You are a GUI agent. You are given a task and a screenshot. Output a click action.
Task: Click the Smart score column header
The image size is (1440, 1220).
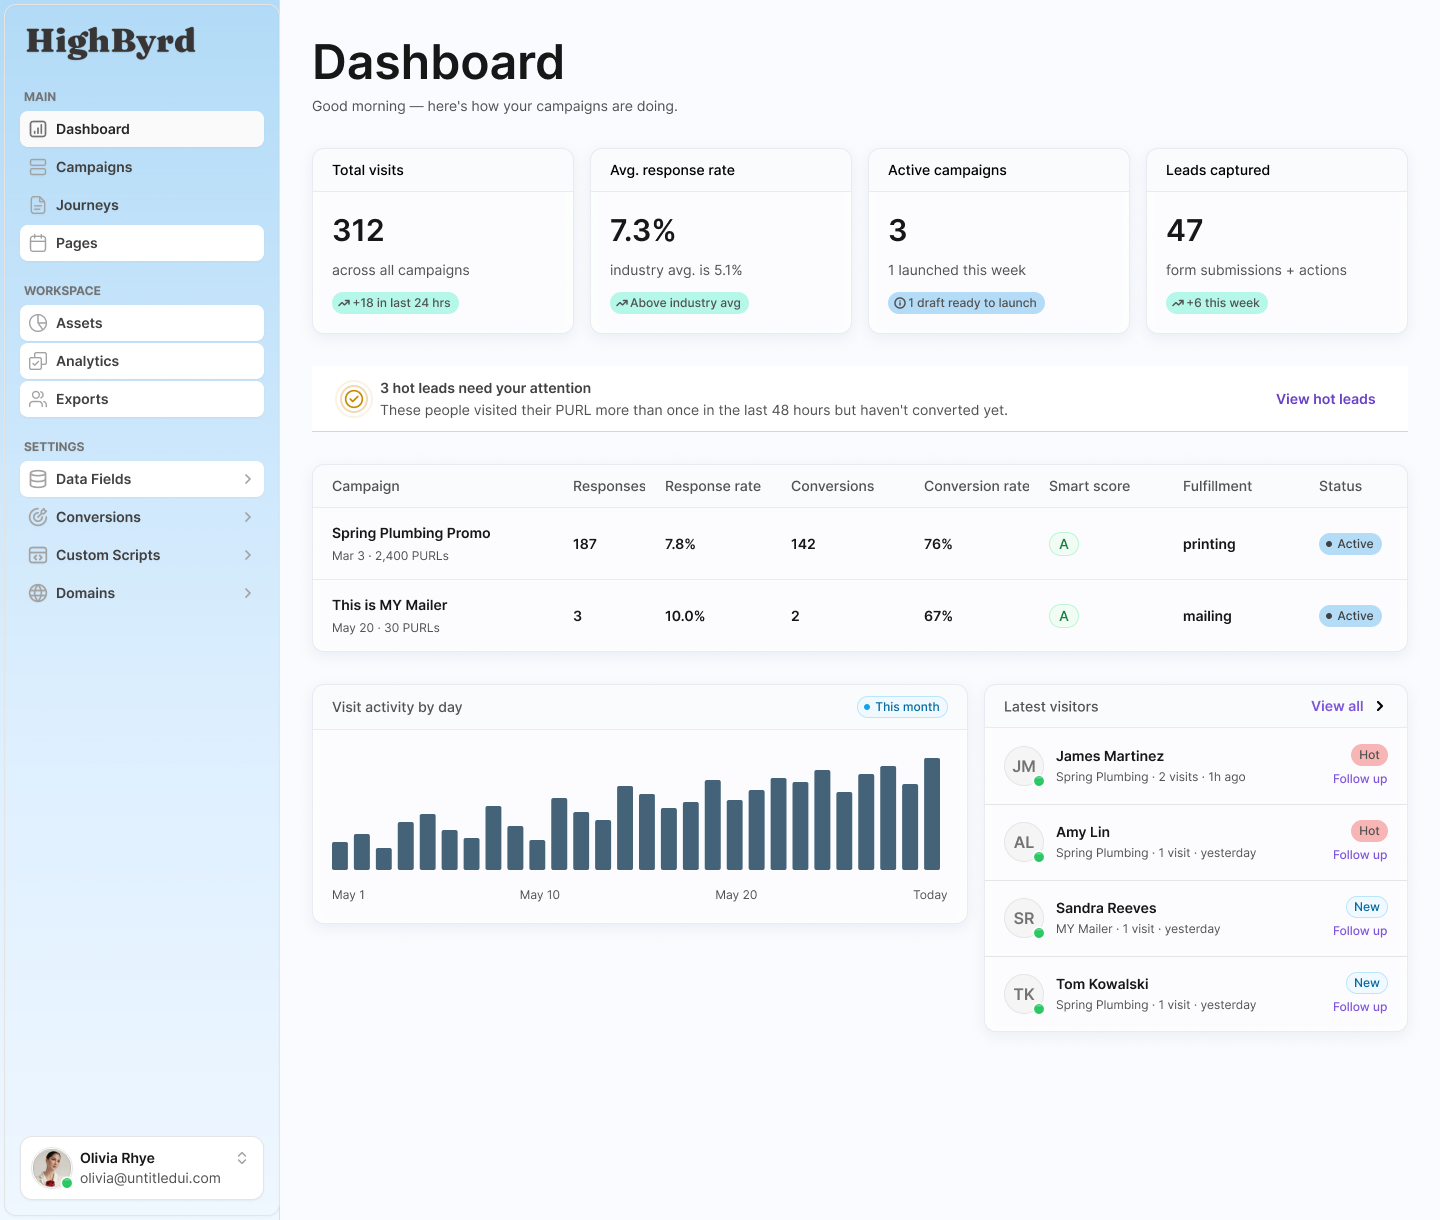tap(1089, 486)
